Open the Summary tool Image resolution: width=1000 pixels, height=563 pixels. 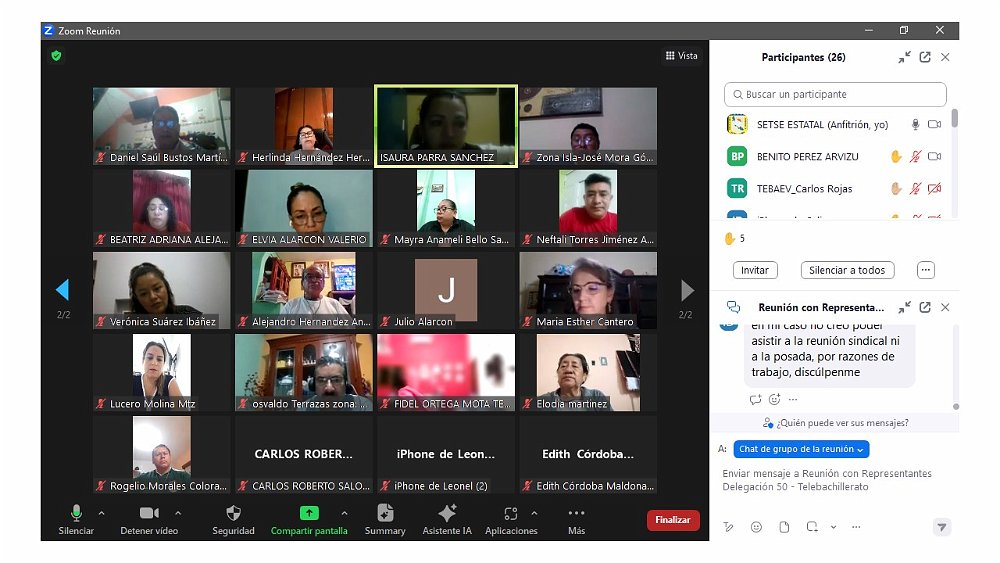[385, 513]
